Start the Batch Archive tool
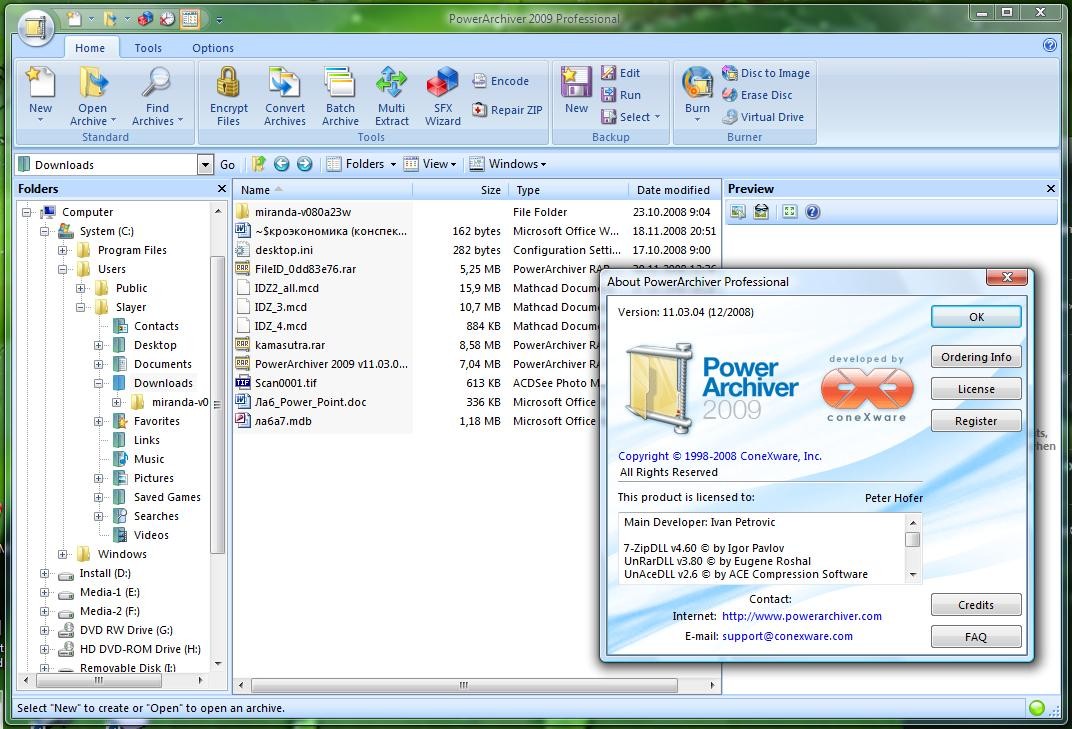The image size is (1072, 729). click(x=340, y=96)
